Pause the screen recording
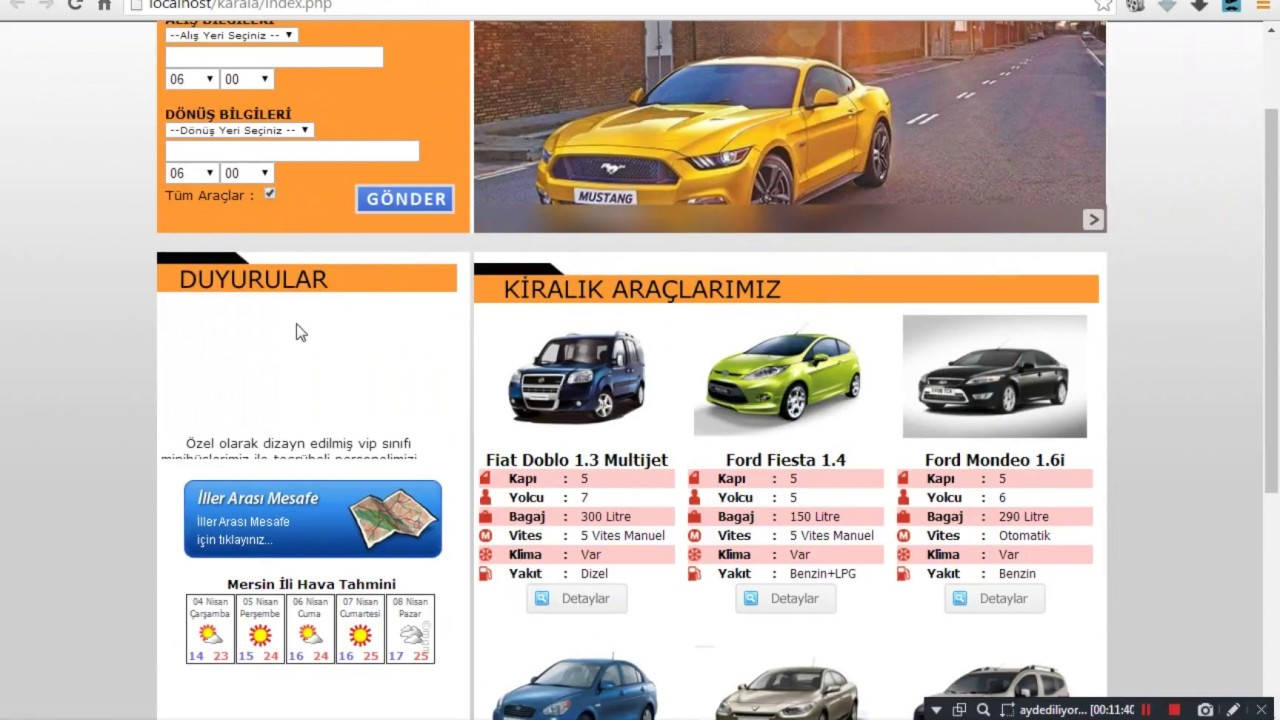The height and width of the screenshot is (720, 1280). [1146, 710]
